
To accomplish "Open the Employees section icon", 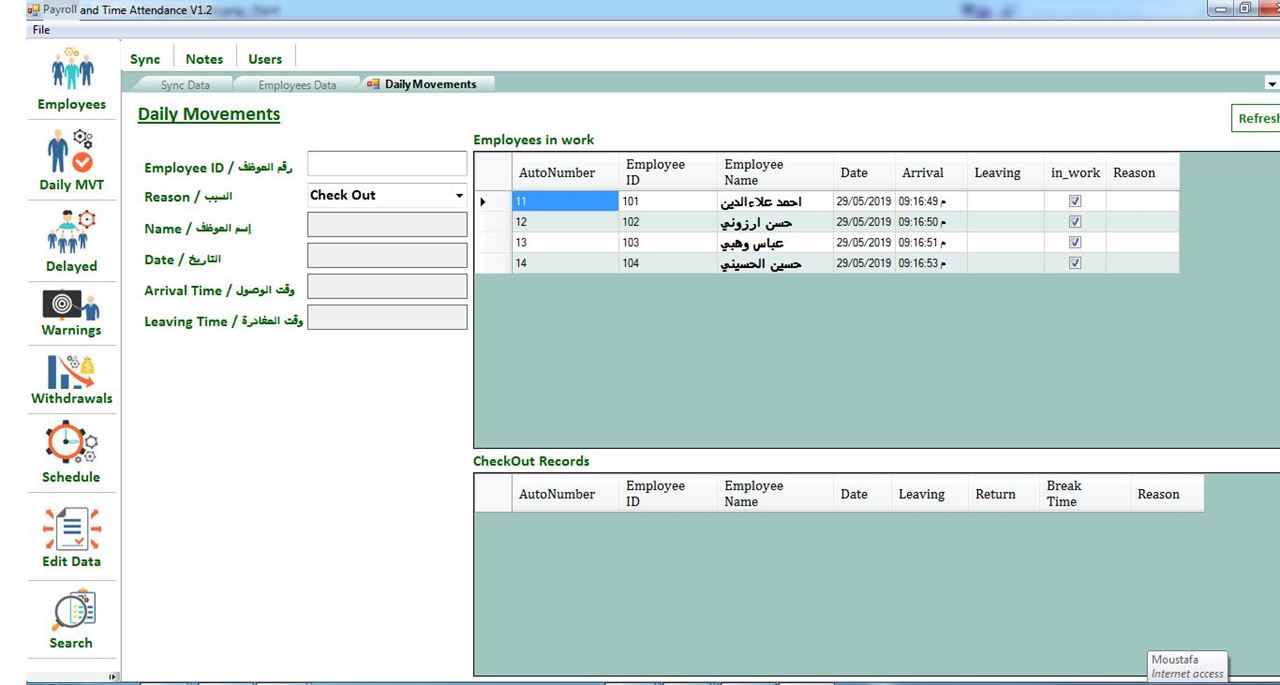I will tap(72, 69).
